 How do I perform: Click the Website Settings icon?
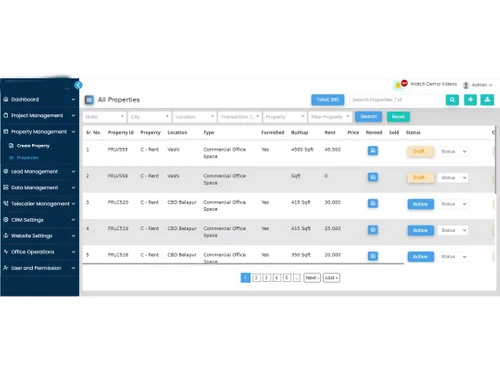6,236
